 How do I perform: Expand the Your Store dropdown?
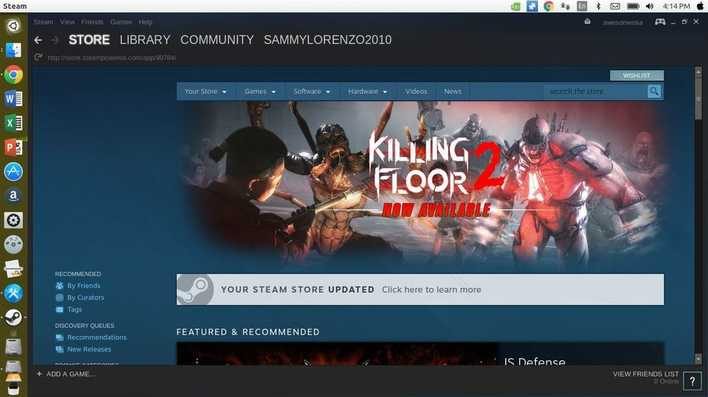pos(205,91)
